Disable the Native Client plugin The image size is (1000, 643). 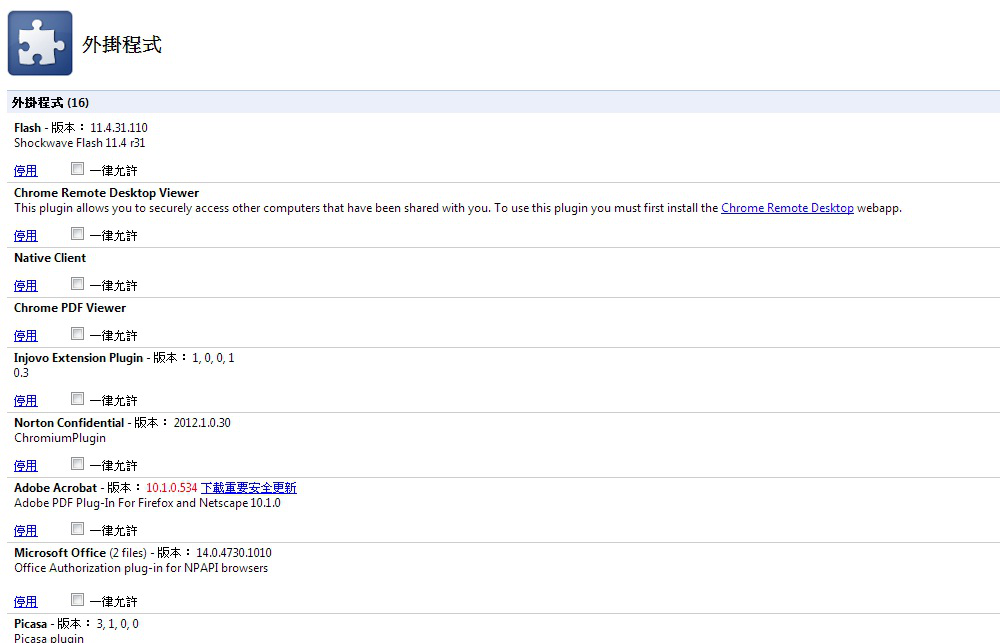click(26, 285)
